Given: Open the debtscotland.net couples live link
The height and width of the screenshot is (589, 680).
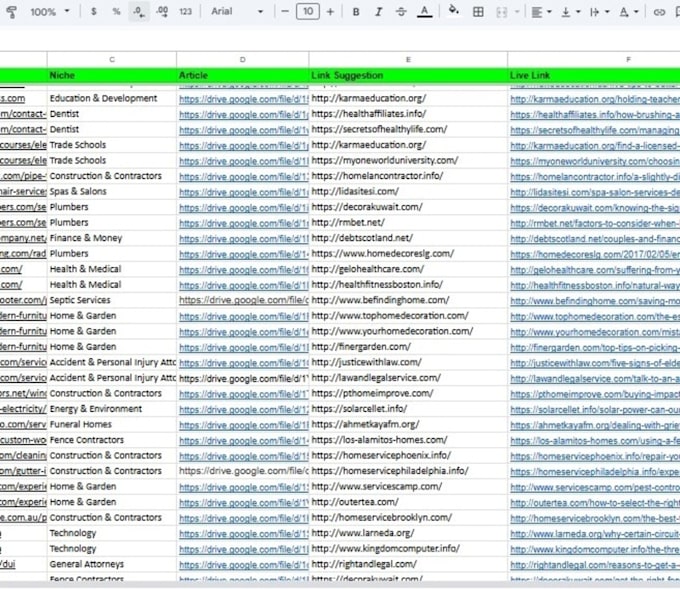Looking at the screenshot, I should point(595,239).
